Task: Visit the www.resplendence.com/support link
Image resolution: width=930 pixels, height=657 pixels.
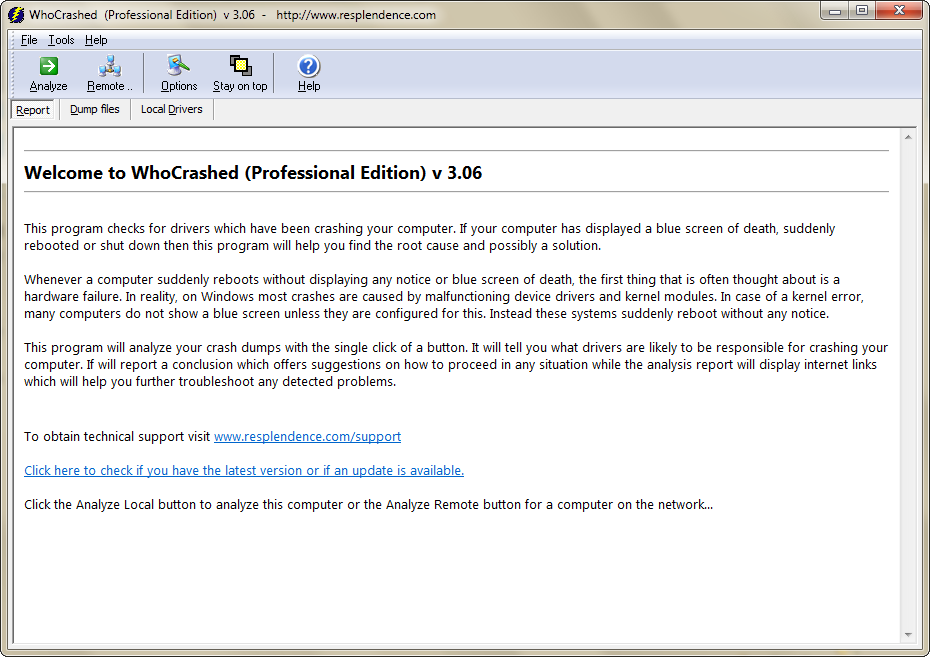Action: coord(307,436)
